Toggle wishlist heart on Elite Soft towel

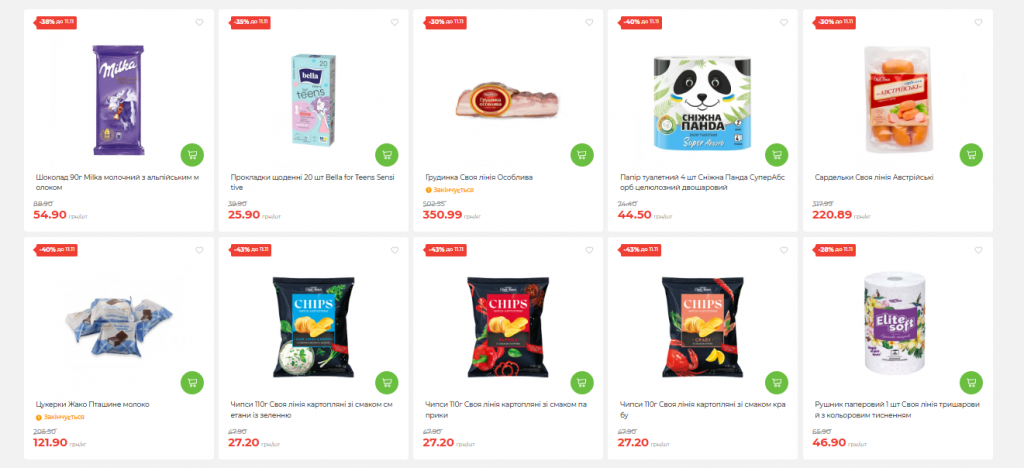click(x=978, y=250)
